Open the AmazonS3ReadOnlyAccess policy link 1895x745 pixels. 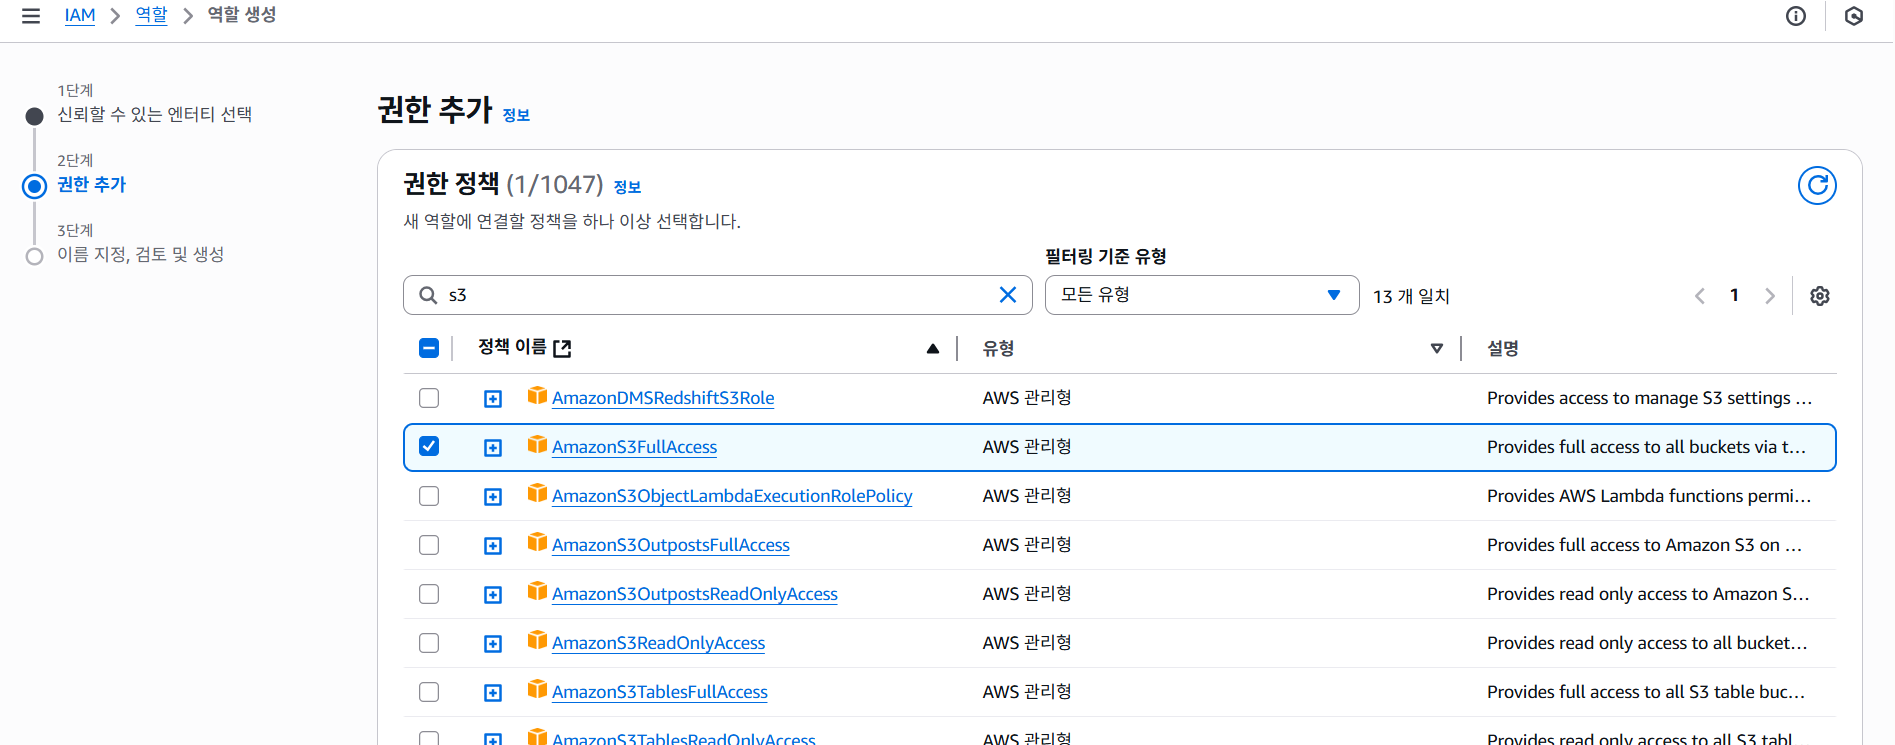658,643
